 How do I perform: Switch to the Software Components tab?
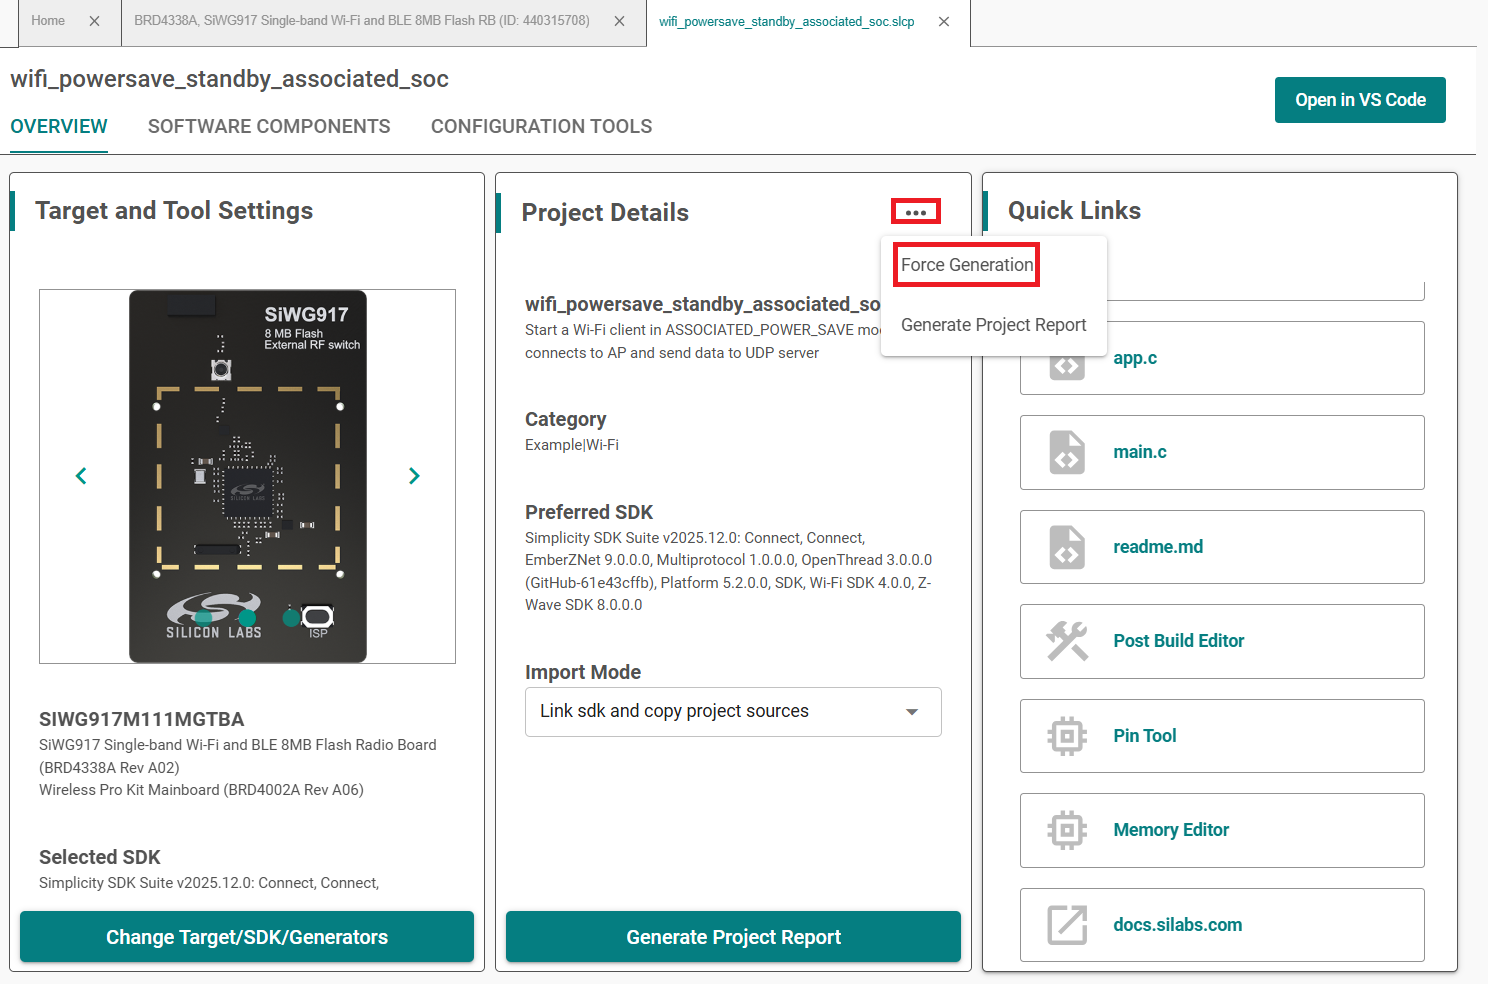pyautogui.click(x=269, y=127)
